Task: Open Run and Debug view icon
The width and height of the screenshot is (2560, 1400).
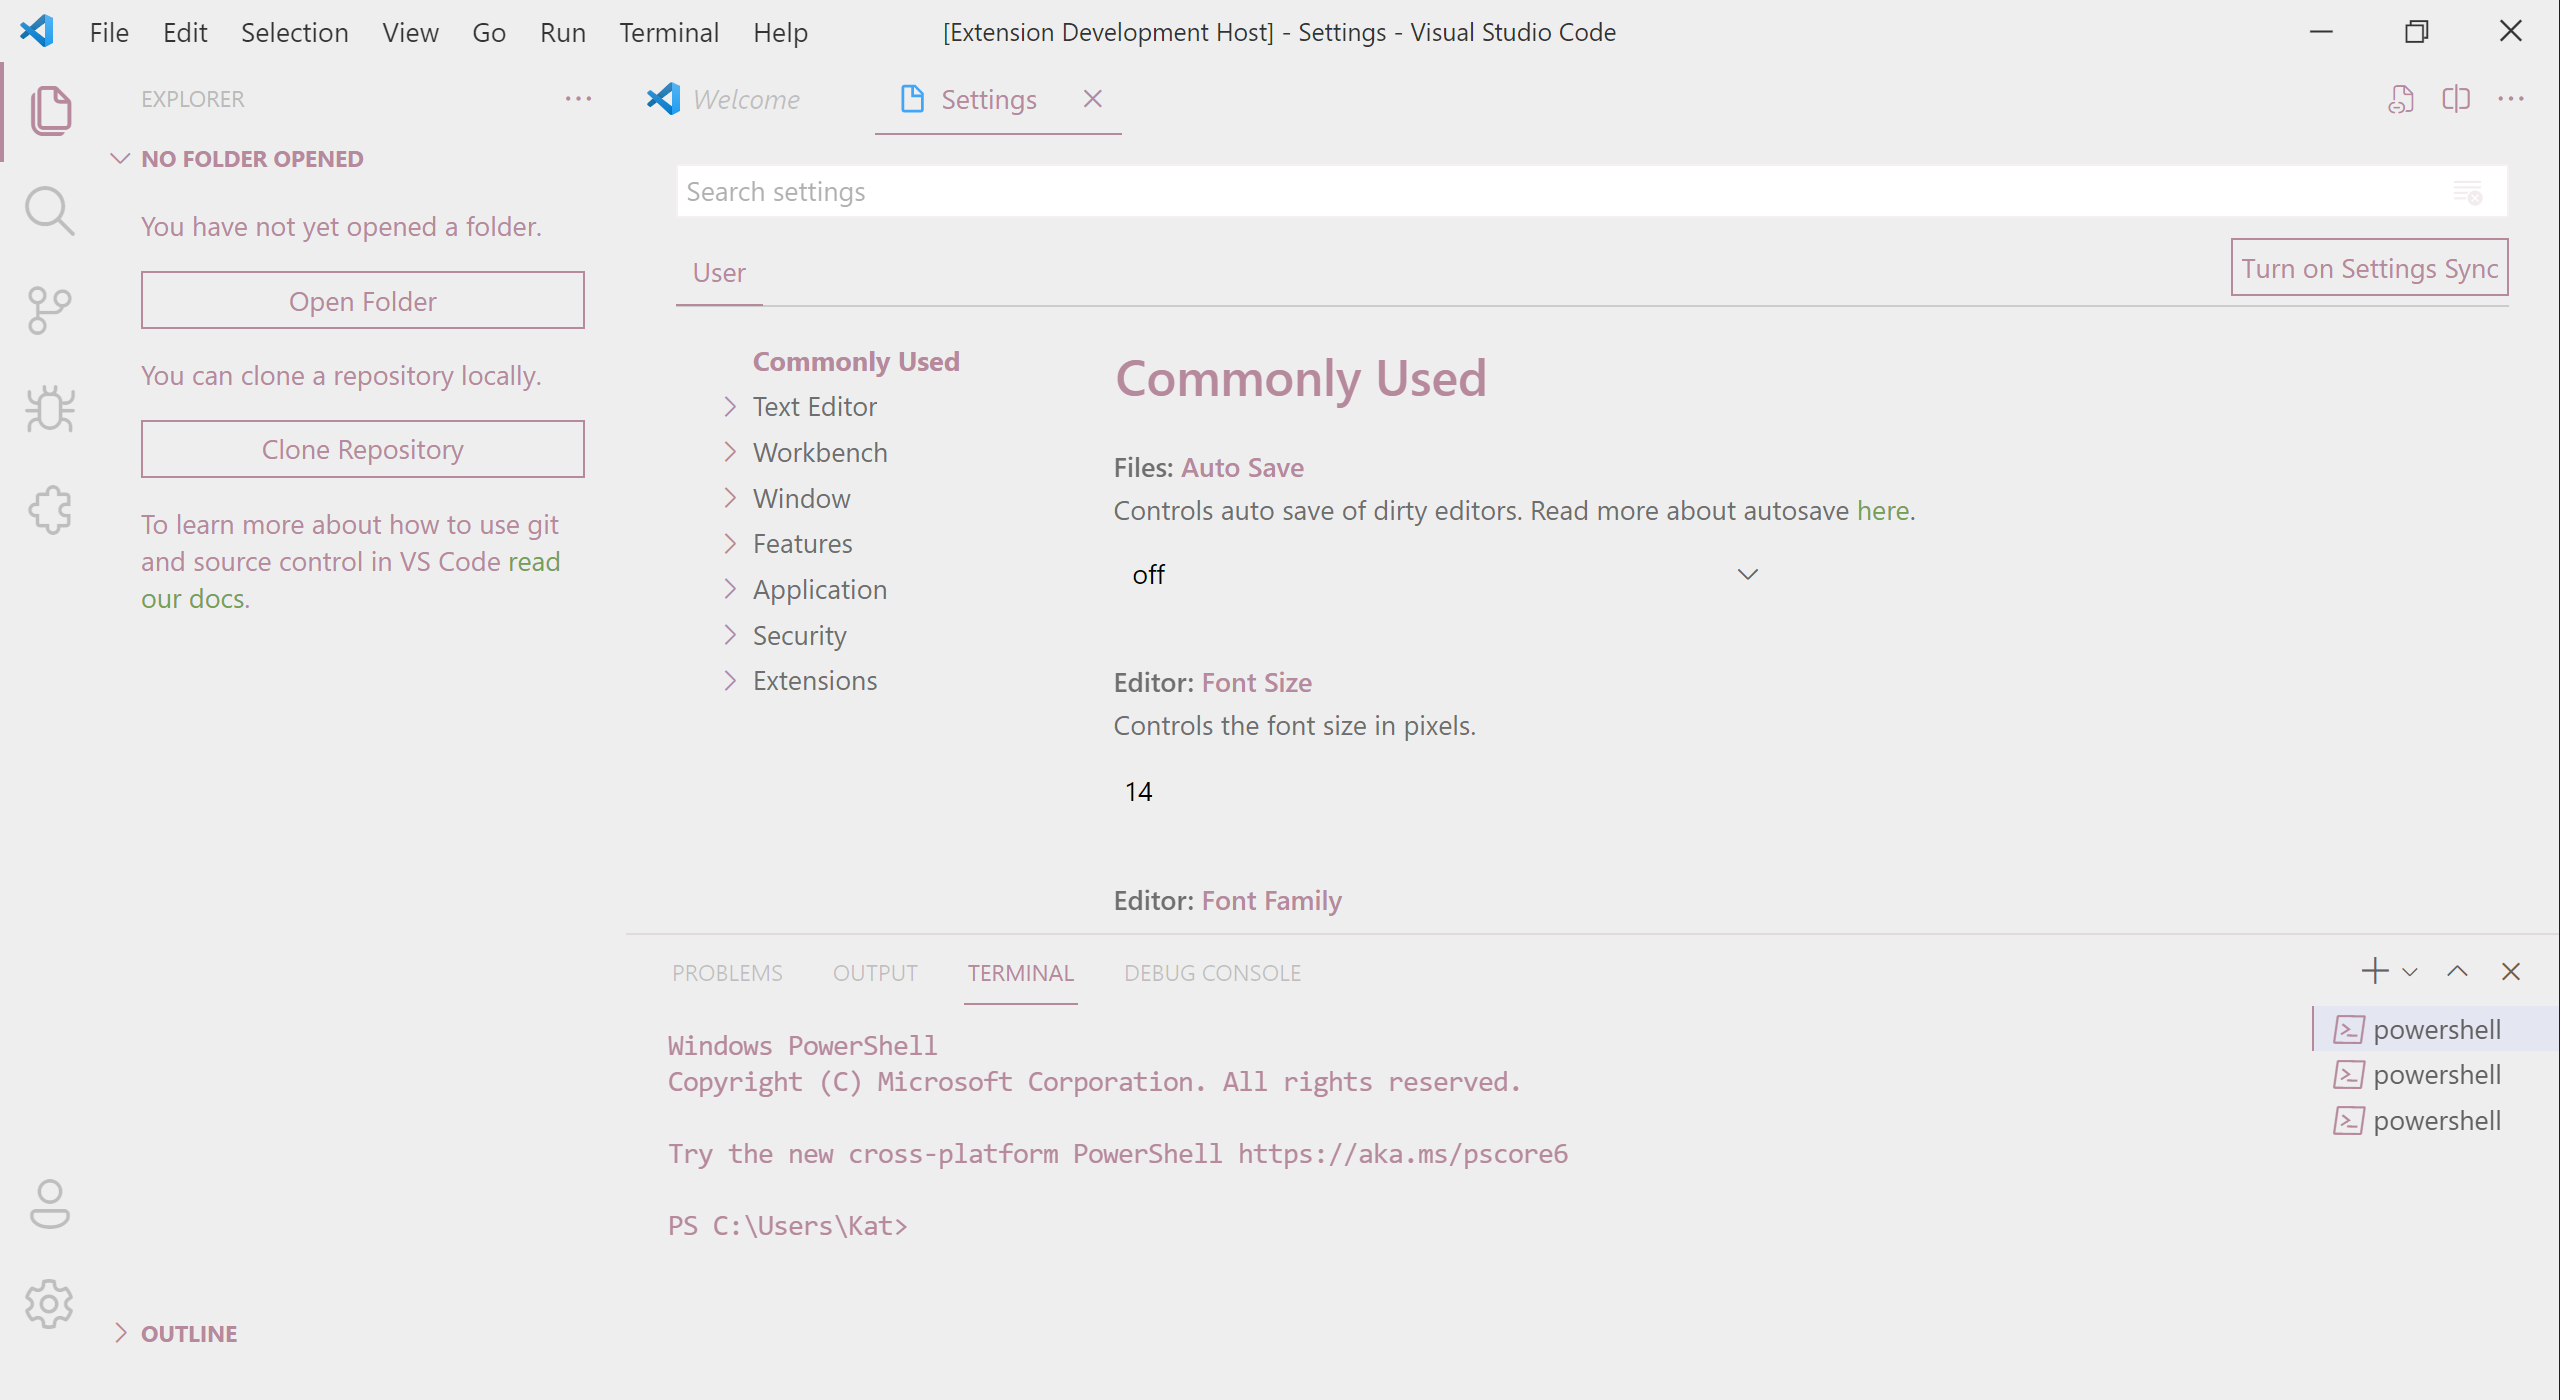Action: 49,410
